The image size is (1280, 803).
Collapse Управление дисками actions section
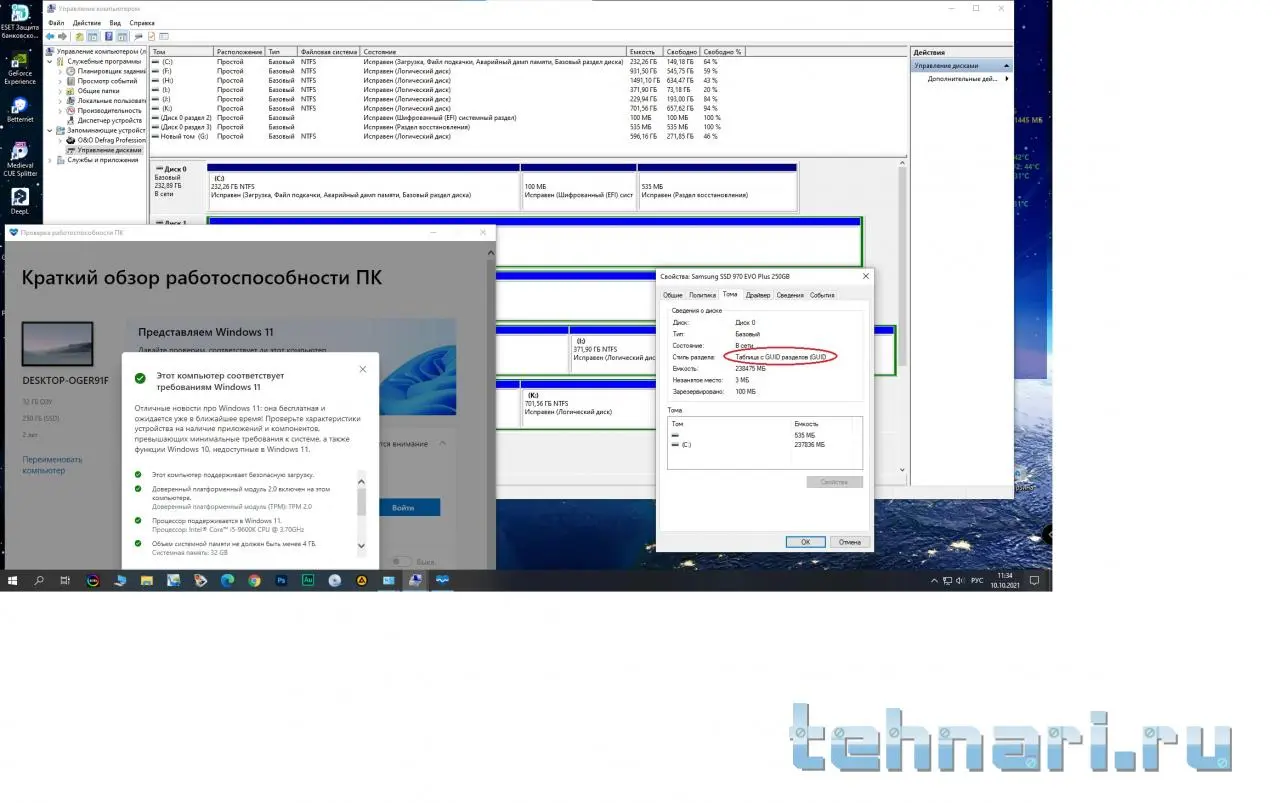pyautogui.click(x=1006, y=66)
